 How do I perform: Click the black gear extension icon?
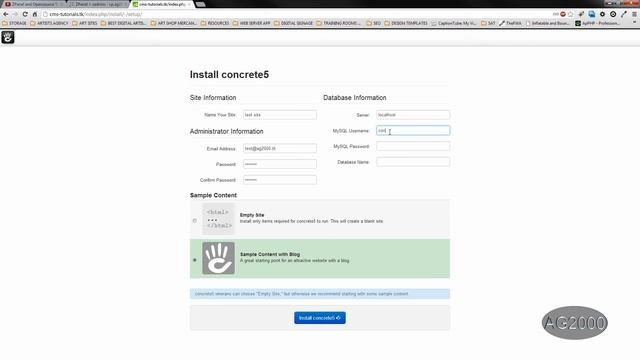(602, 14)
